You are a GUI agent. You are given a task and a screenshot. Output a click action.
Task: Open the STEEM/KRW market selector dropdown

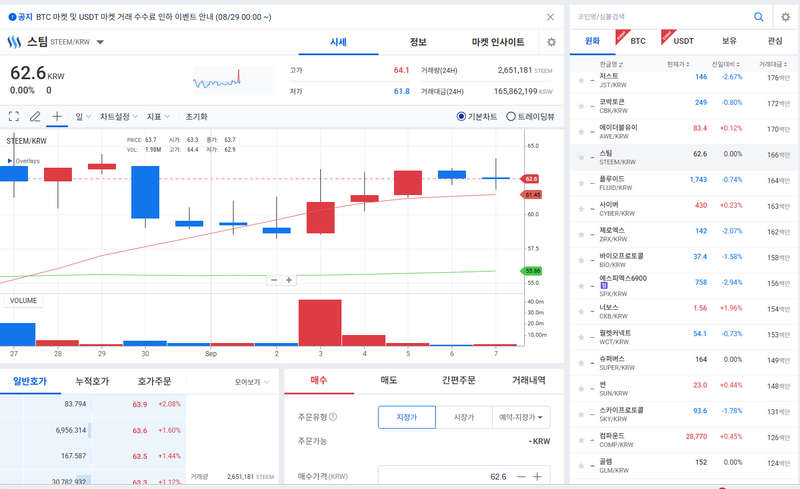coord(100,42)
